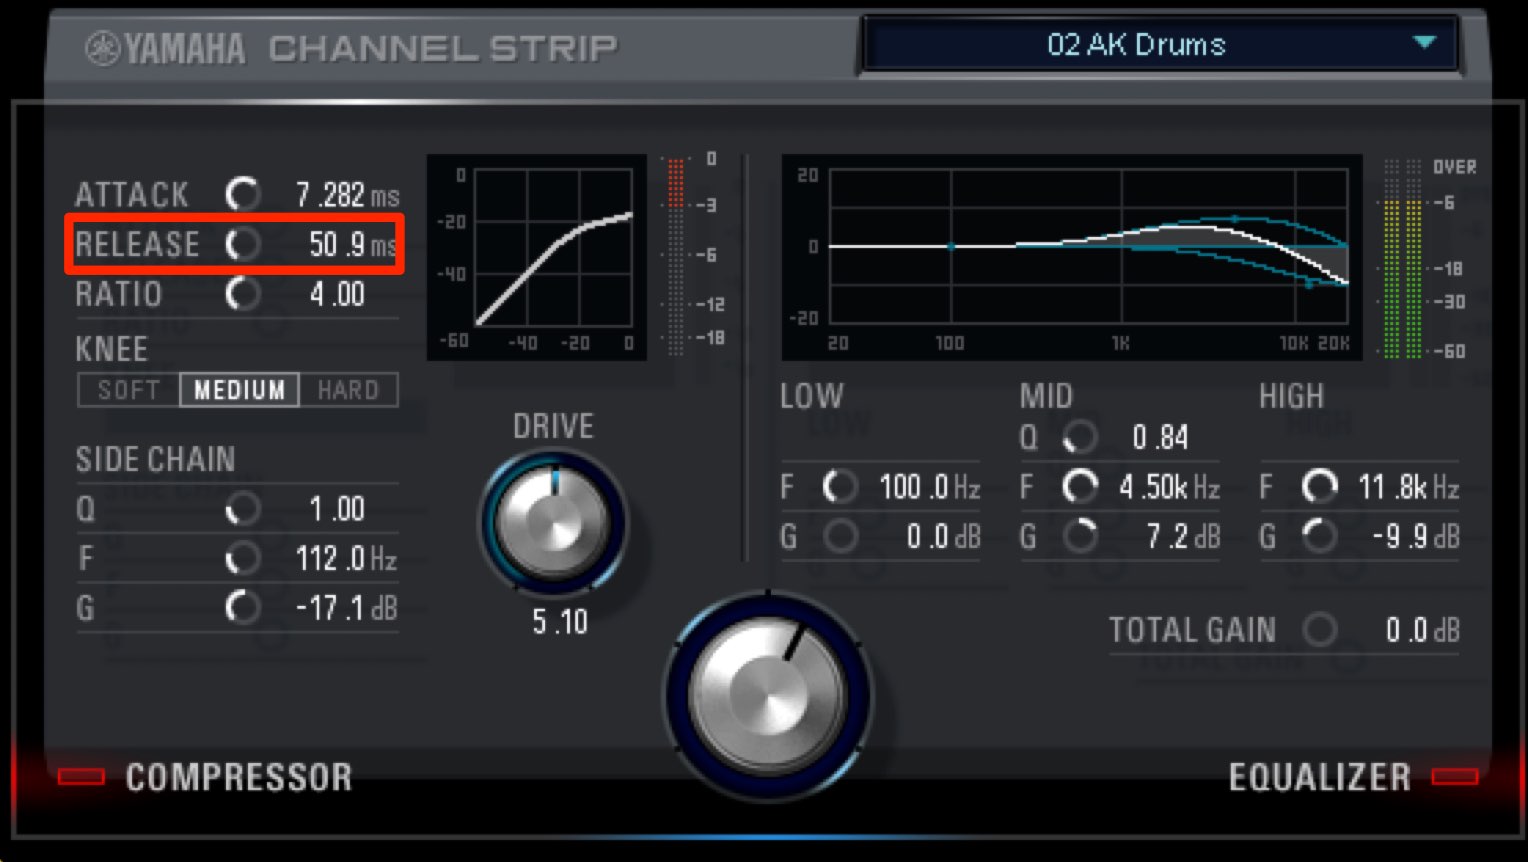Click the side chain Q knob
This screenshot has width=1528, height=862.
point(243,509)
